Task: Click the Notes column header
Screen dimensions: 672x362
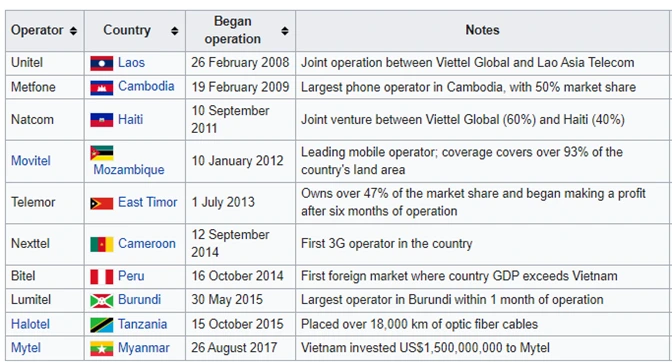Action: [482, 30]
